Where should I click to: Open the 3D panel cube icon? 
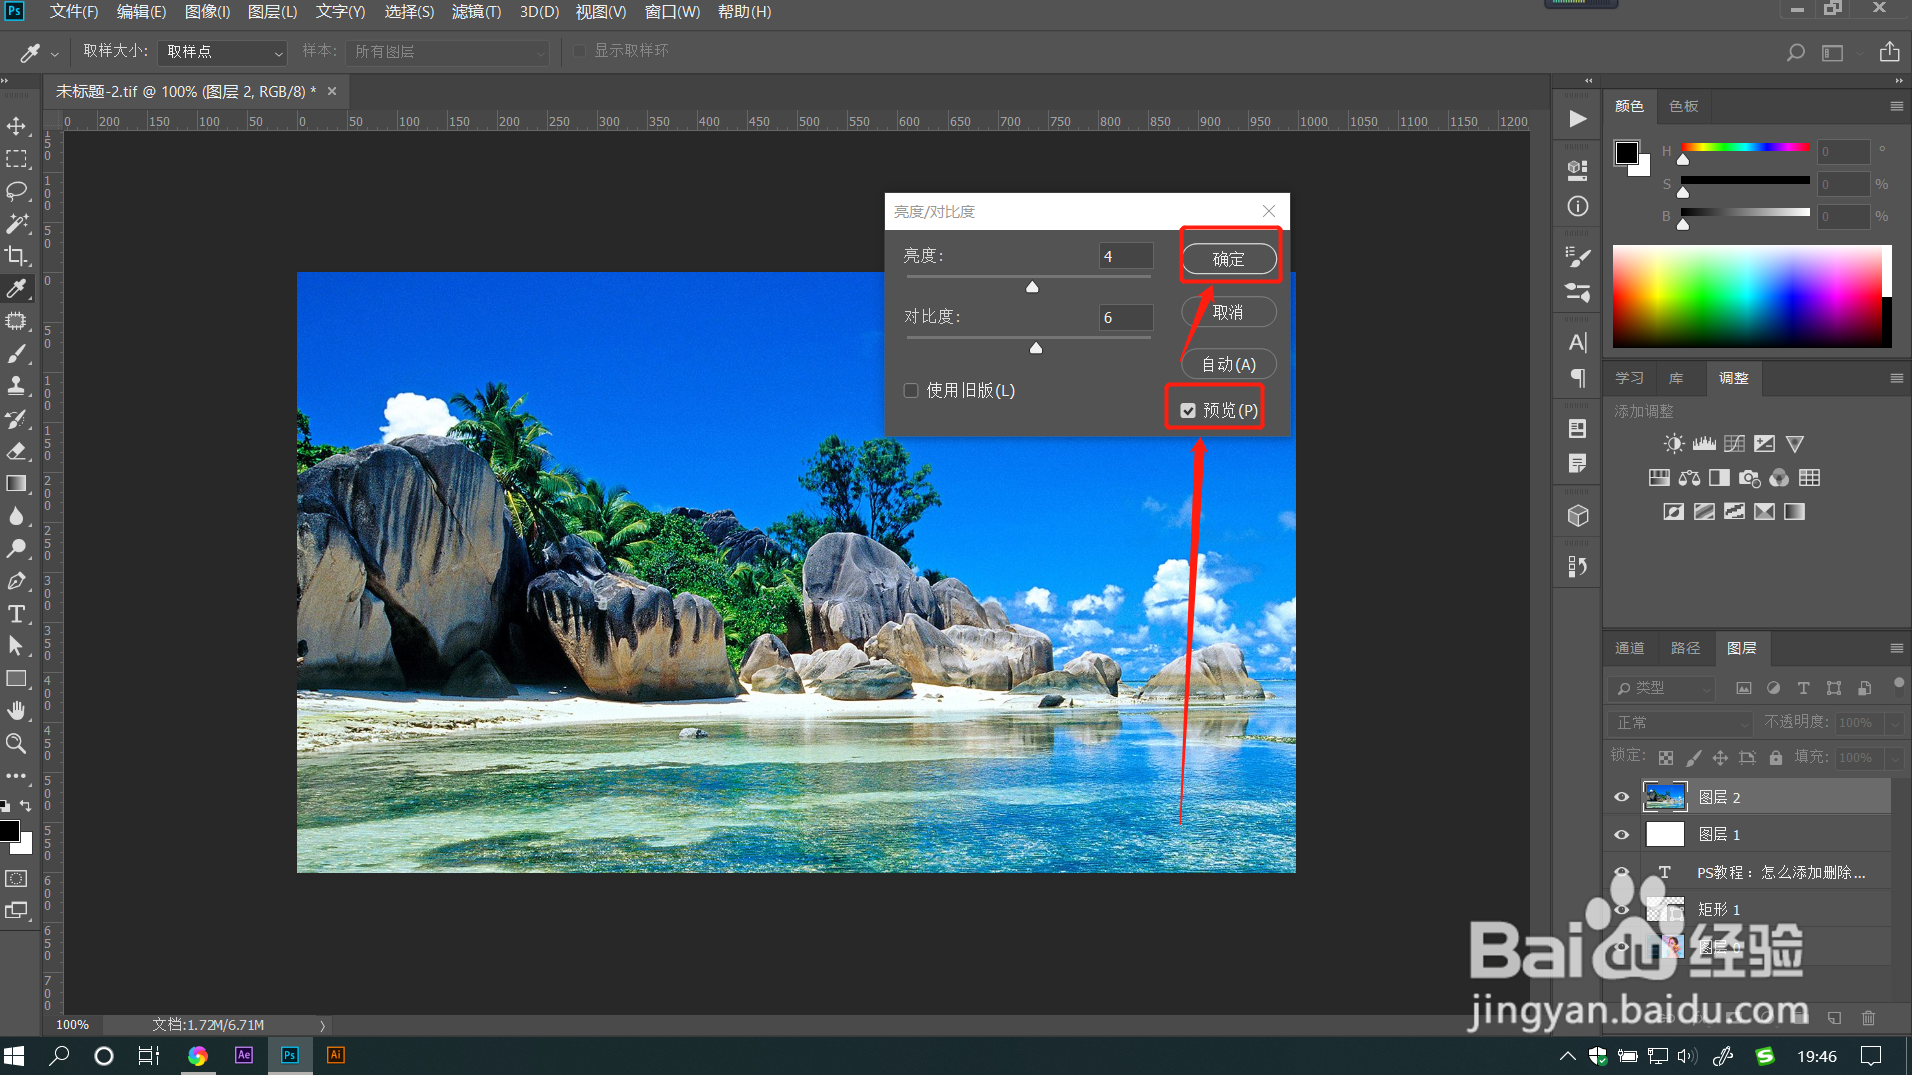[x=1578, y=515]
